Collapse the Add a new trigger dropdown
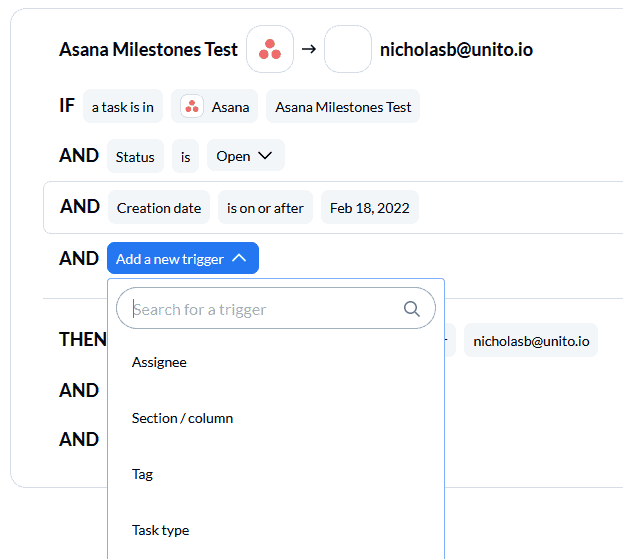 (x=183, y=258)
